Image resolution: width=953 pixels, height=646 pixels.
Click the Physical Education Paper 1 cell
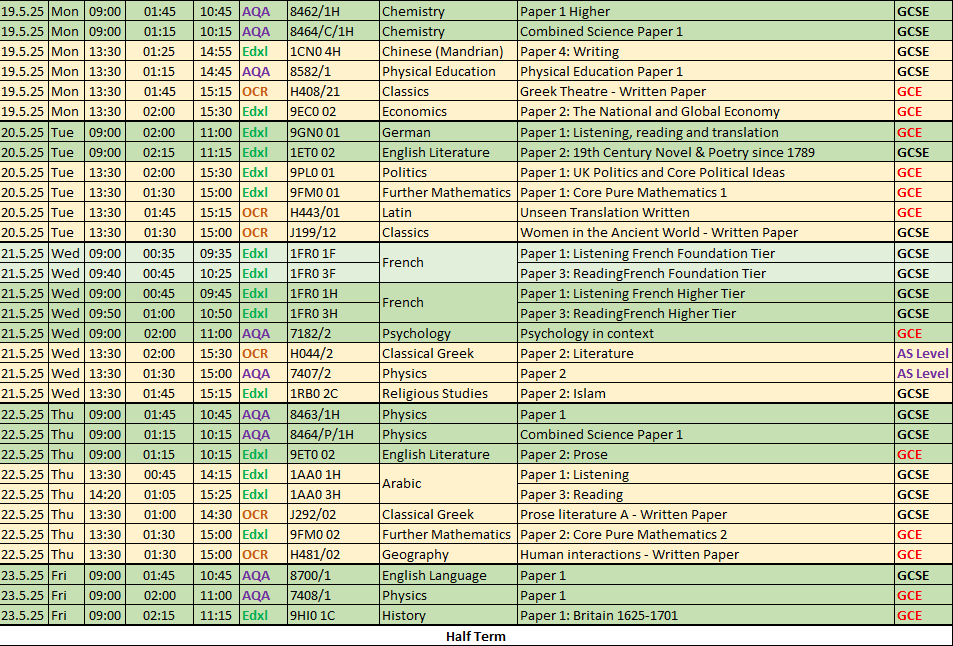[x=705, y=71]
